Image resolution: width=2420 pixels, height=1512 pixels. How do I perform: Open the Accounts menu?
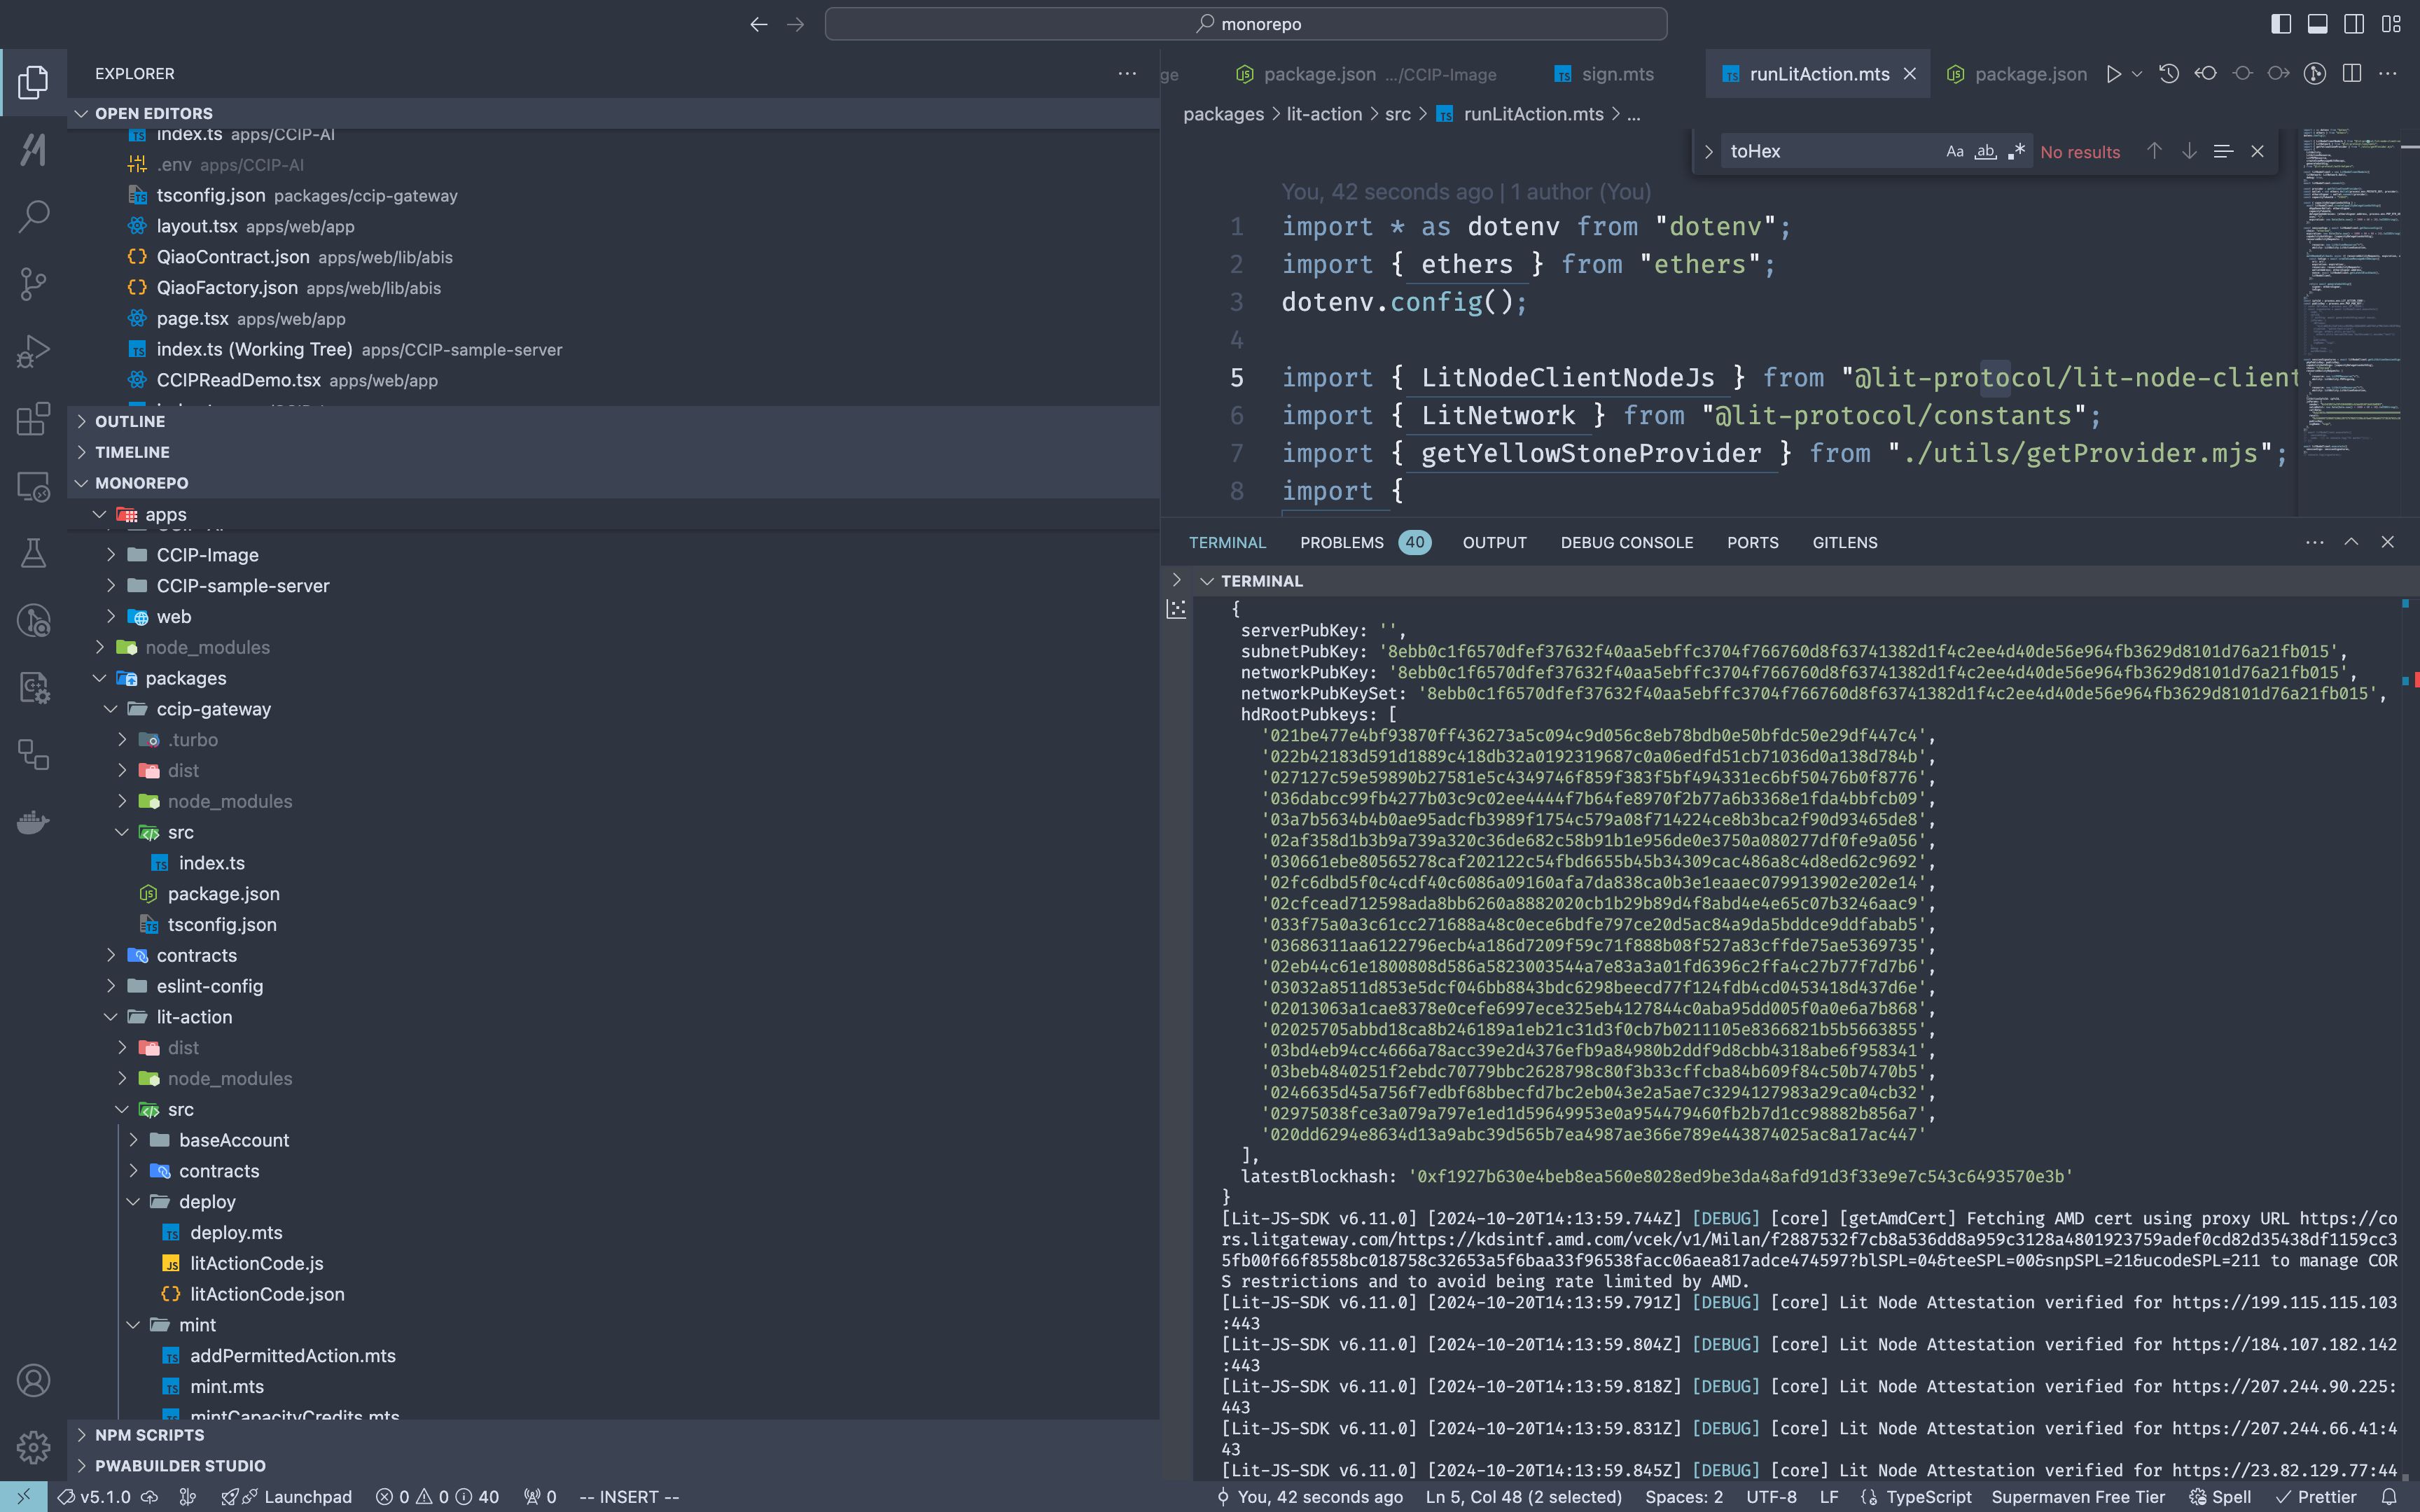pyautogui.click(x=33, y=1380)
